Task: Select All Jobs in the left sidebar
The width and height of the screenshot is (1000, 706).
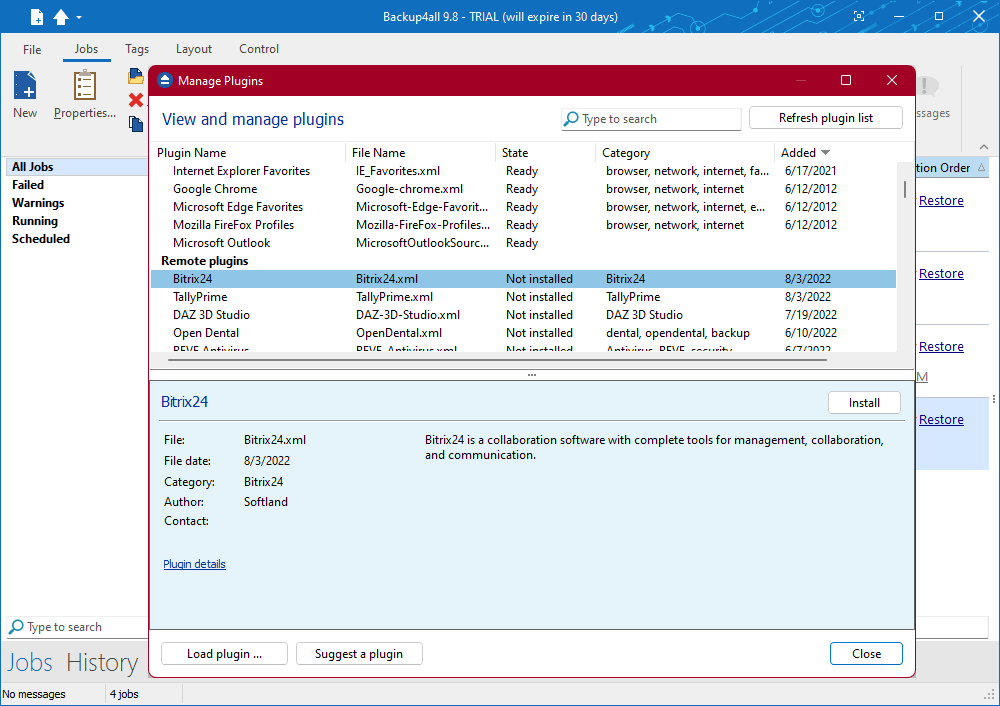Action: coord(77,167)
